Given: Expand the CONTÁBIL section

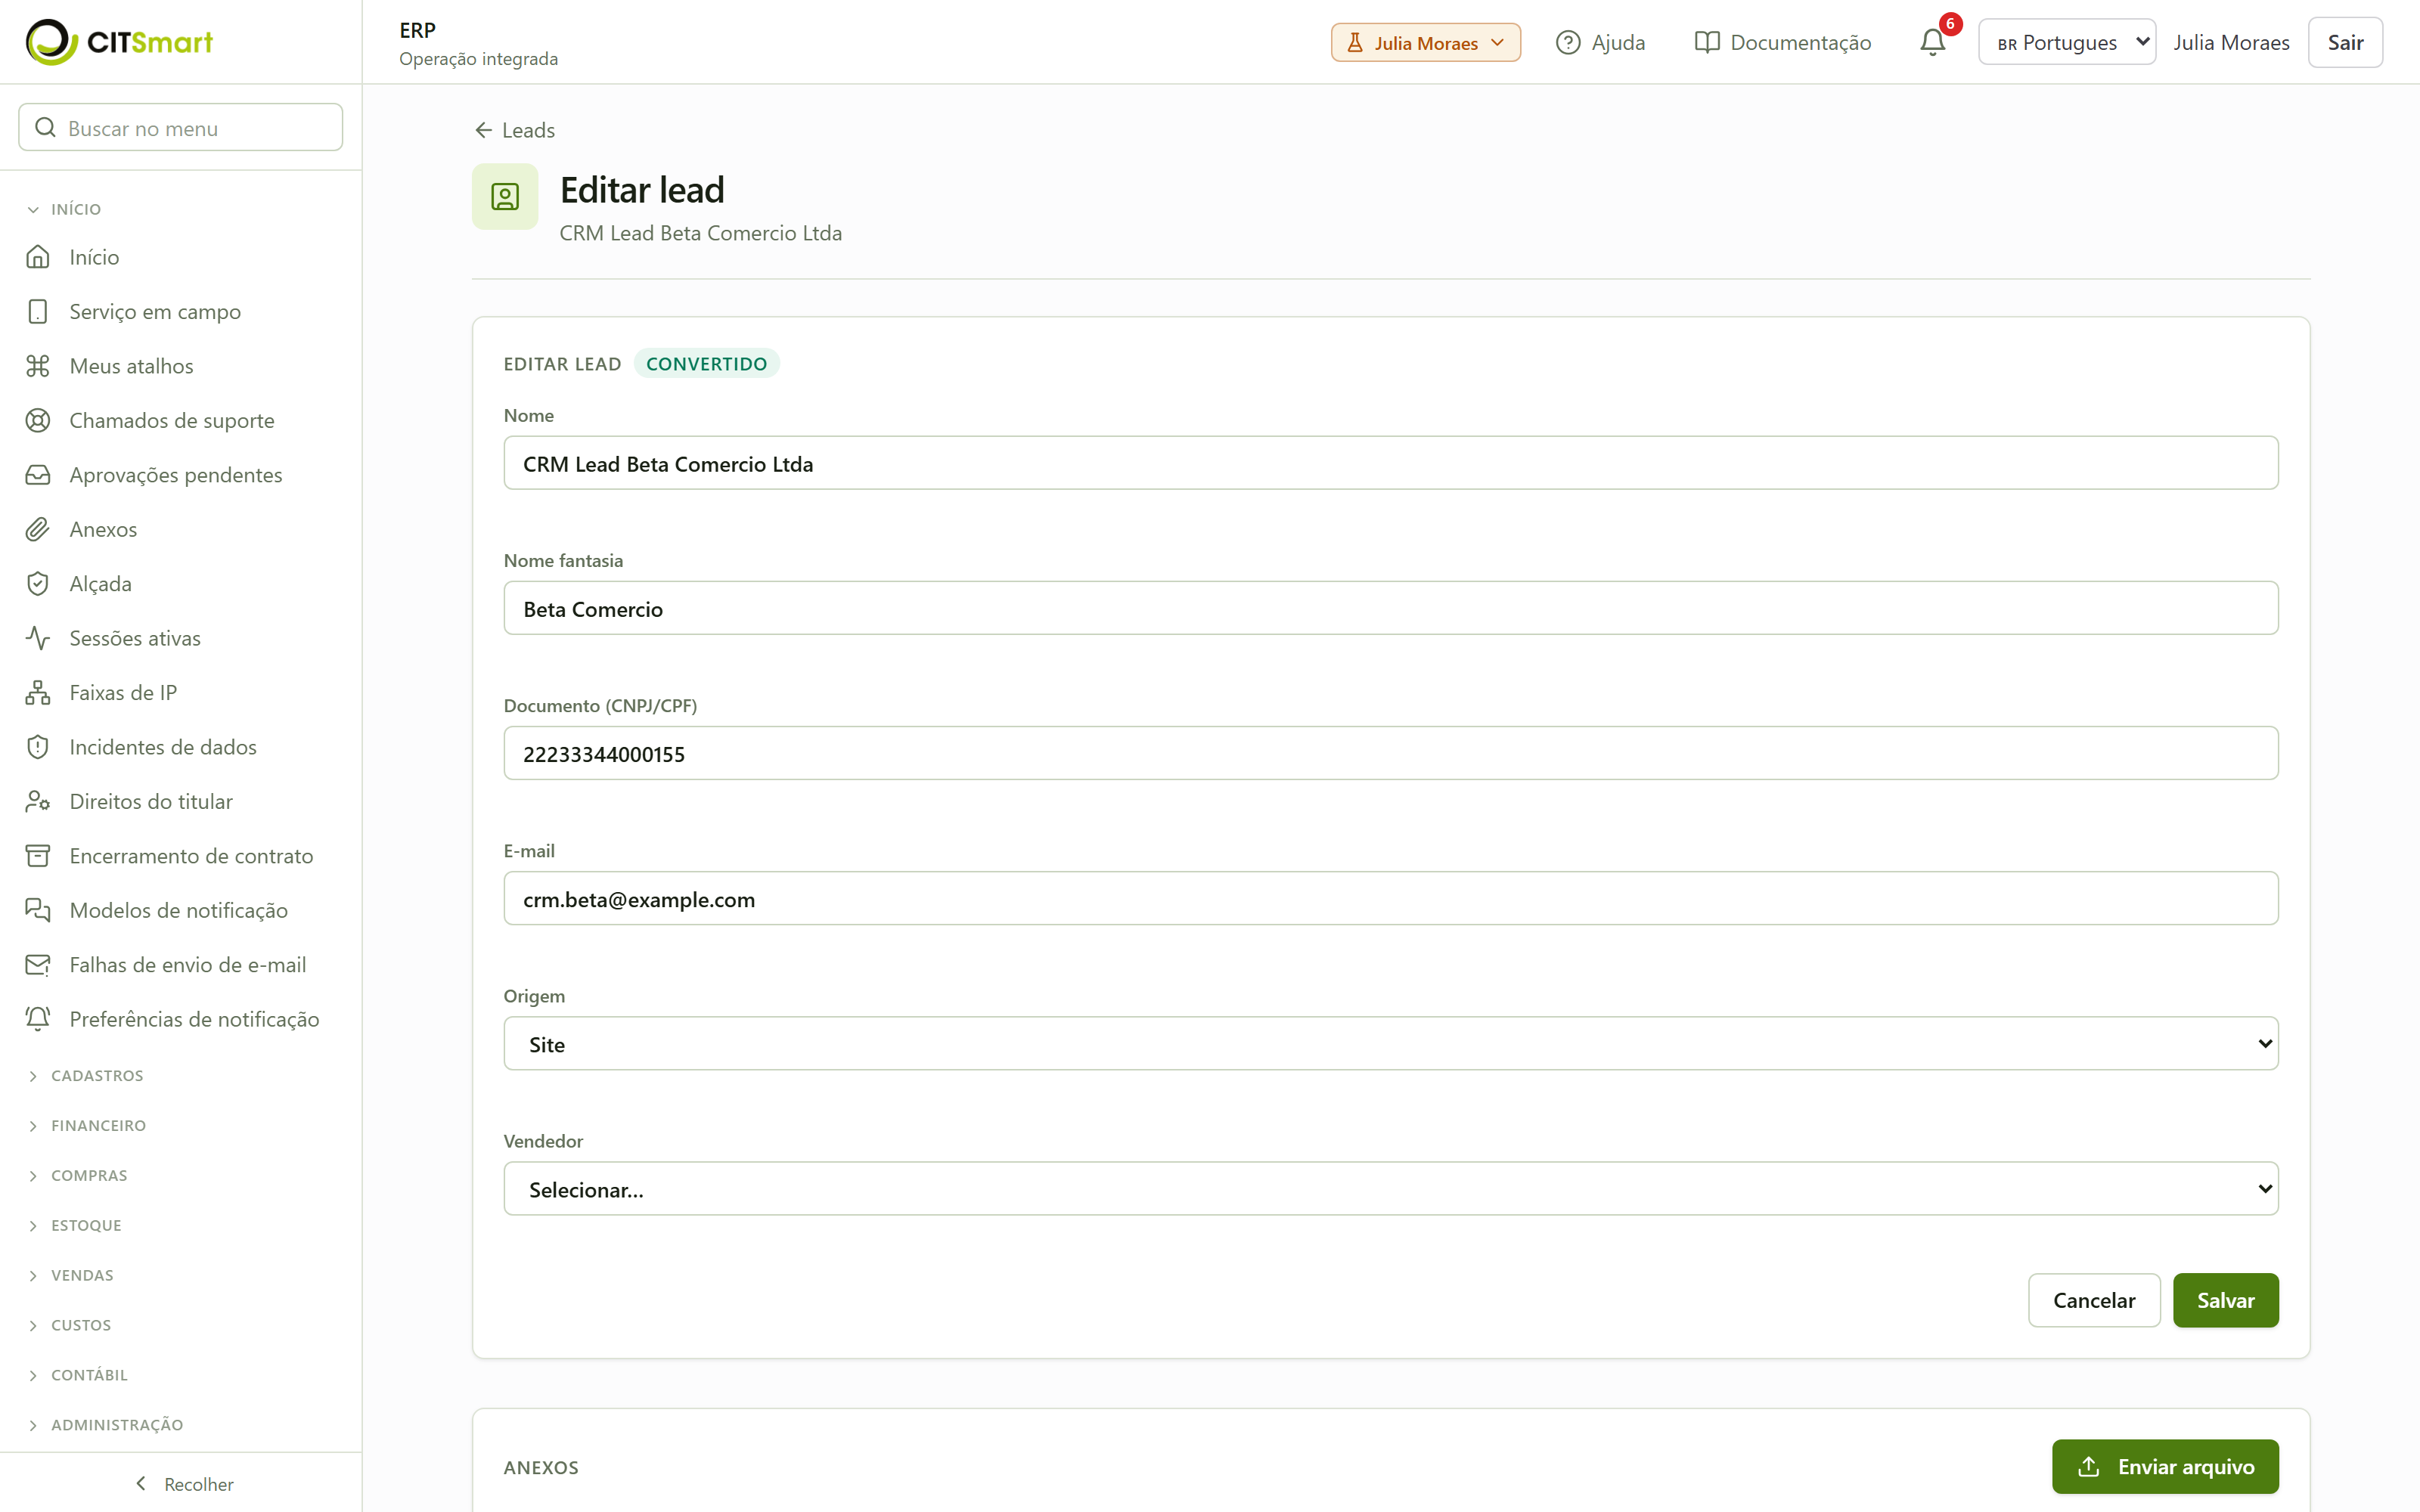Looking at the screenshot, I should click(78, 1376).
